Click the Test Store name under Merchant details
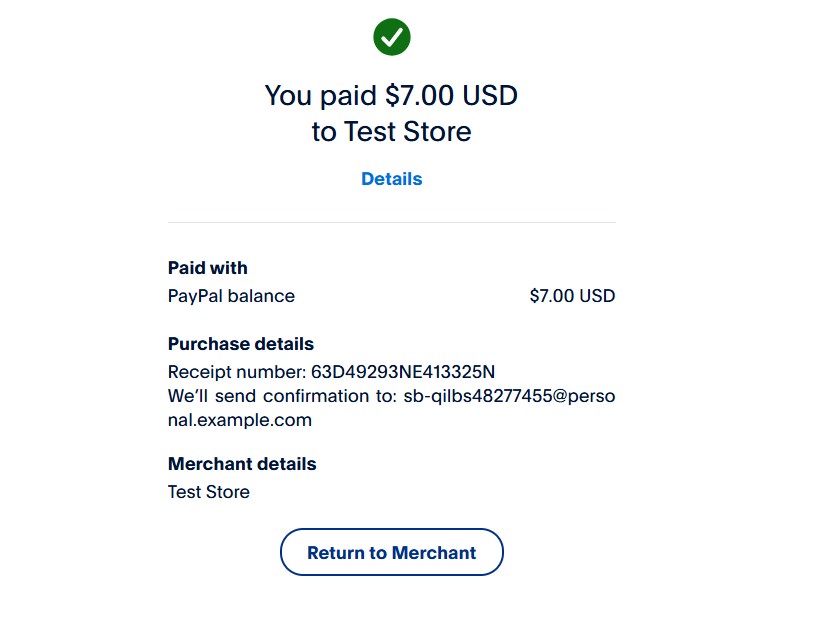The width and height of the screenshot is (814, 643). [x=208, y=491]
